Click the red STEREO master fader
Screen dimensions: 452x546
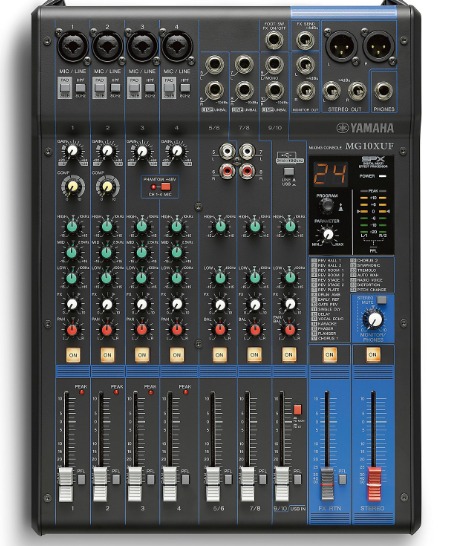(x=374, y=484)
